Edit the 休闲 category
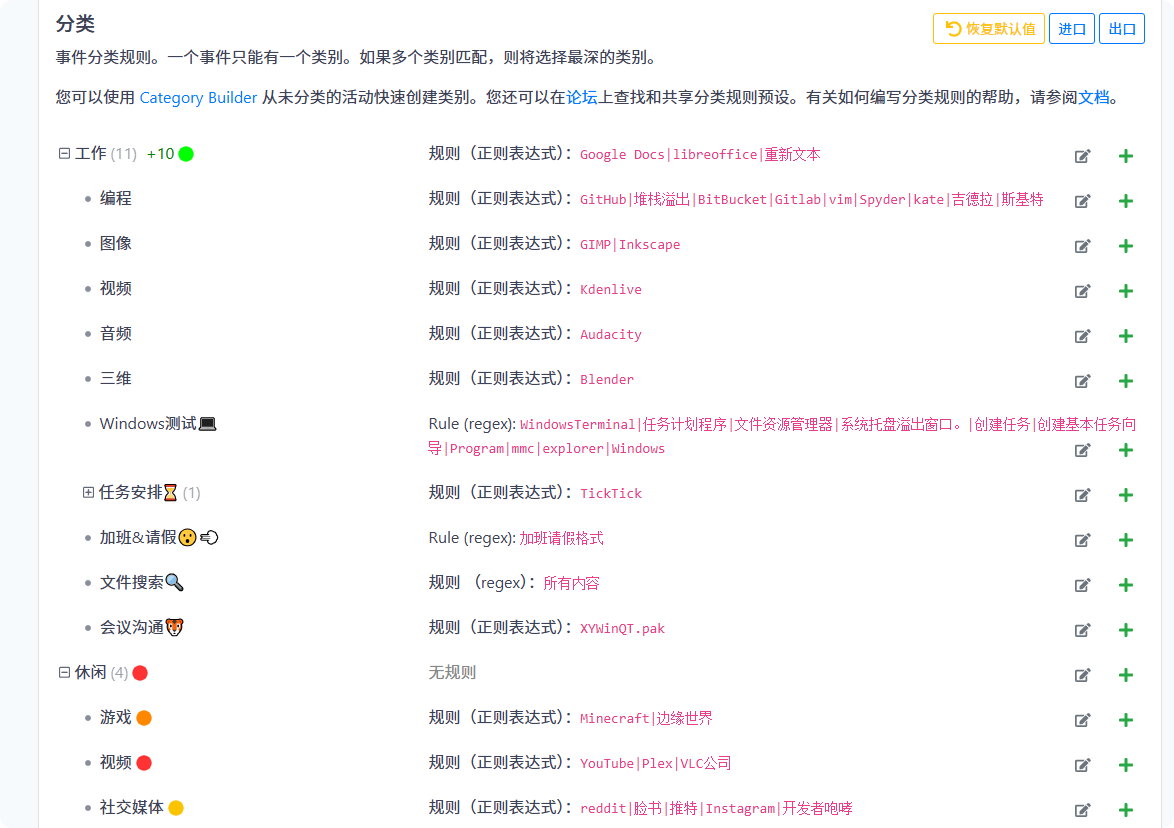1174x828 pixels. point(1083,675)
